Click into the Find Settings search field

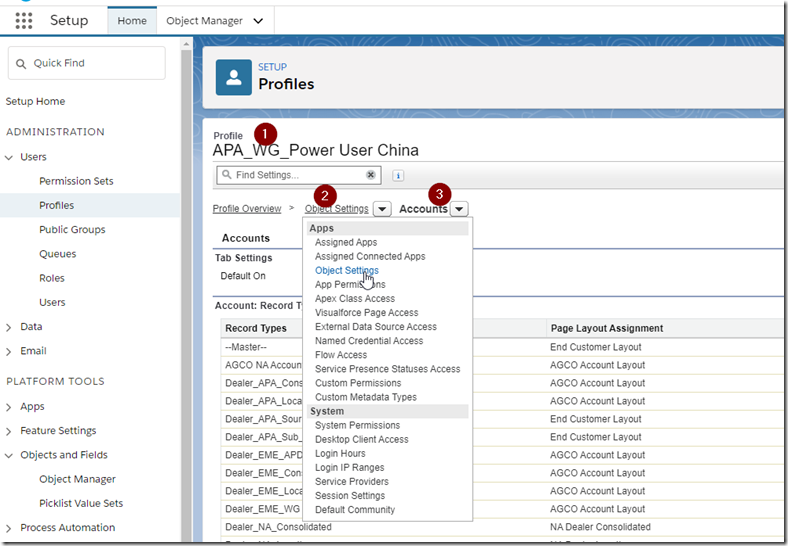pyautogui.click(x=299, y=175)
